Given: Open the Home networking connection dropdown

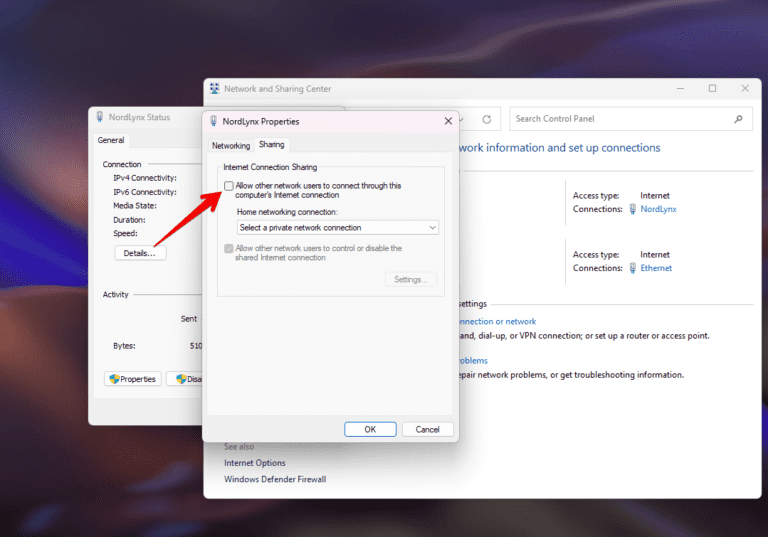Looking at the screenshot, I should 337,228.
